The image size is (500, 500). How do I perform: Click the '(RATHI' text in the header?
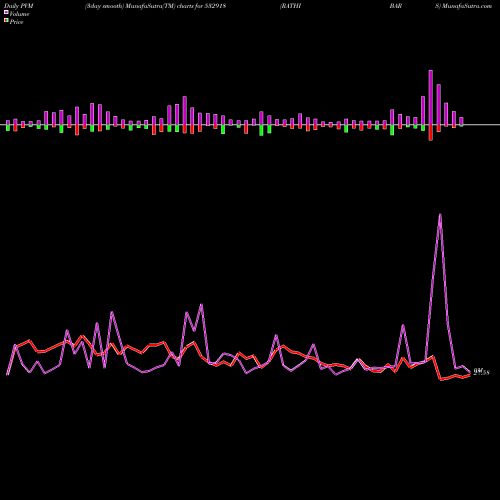(290, 6)
